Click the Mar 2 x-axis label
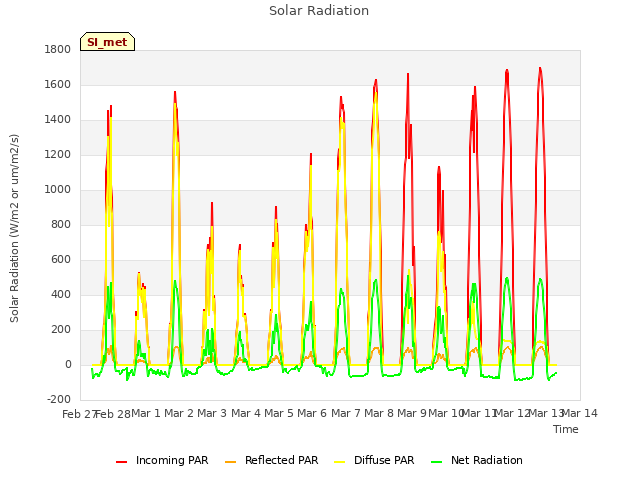640x480 pixels. (x=179, y=413)
